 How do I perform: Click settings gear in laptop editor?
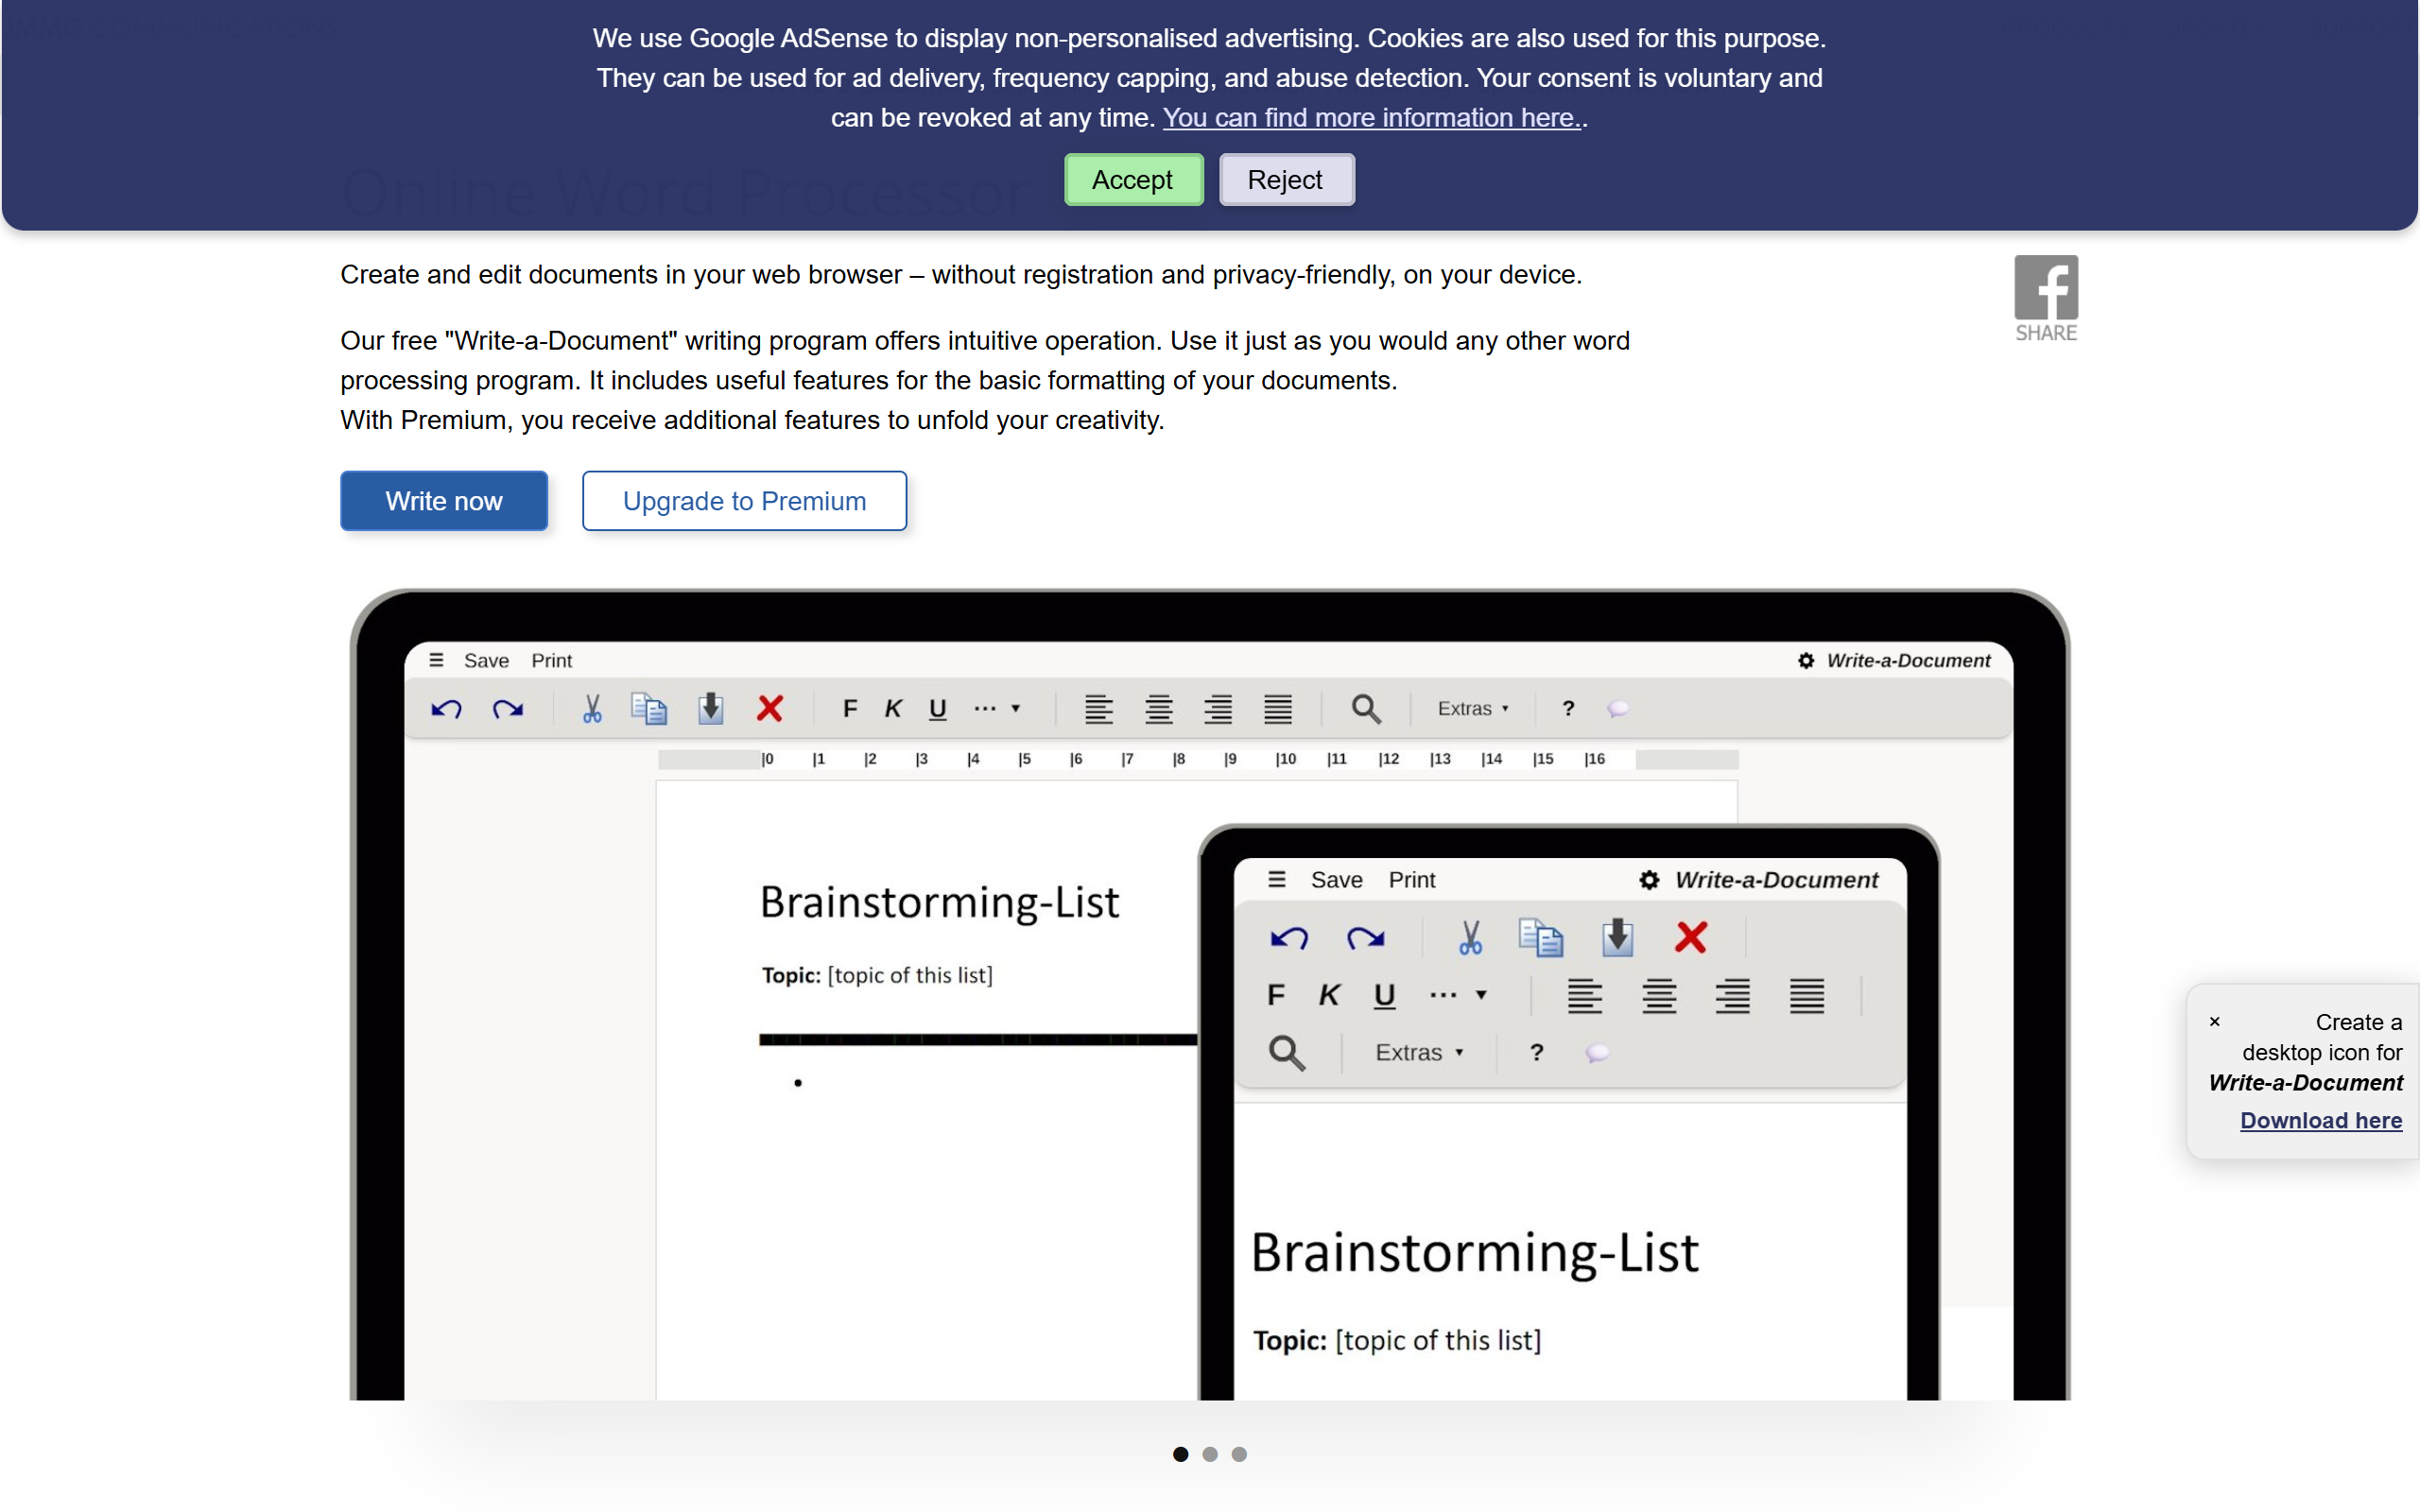[1806, 661]
